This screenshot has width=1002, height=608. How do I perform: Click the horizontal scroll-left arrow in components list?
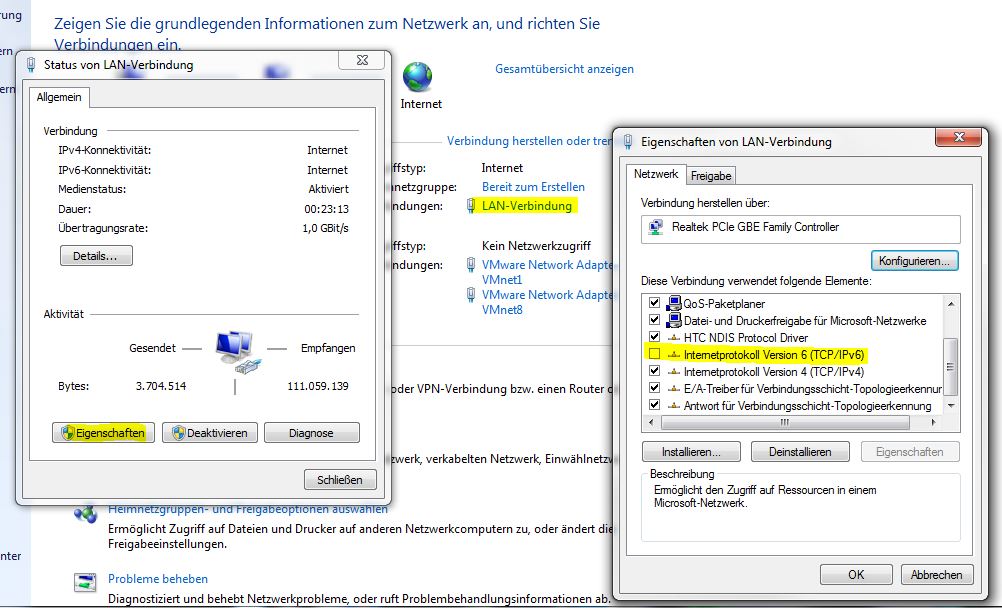click(651, 423)
